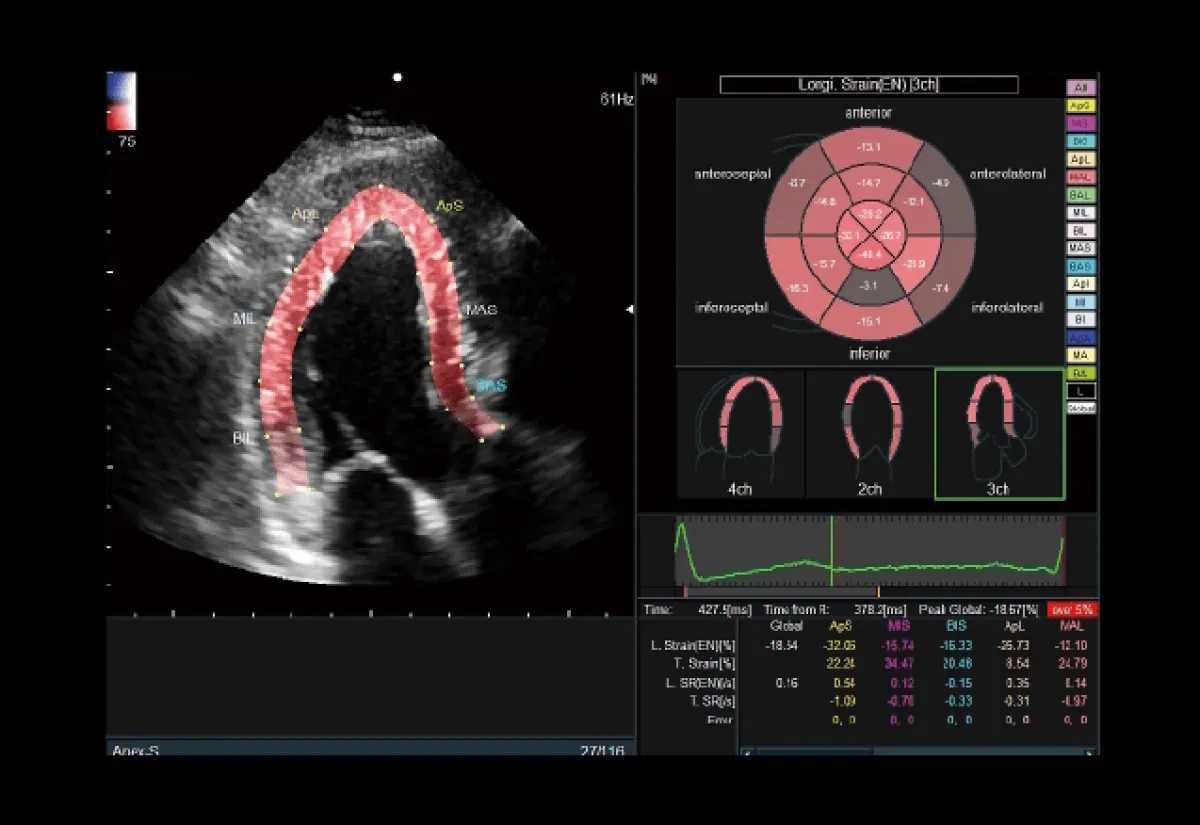Click the anterior basal segment in bullseye
Viewport: 1200px width, 825px height.
(869, 148)
